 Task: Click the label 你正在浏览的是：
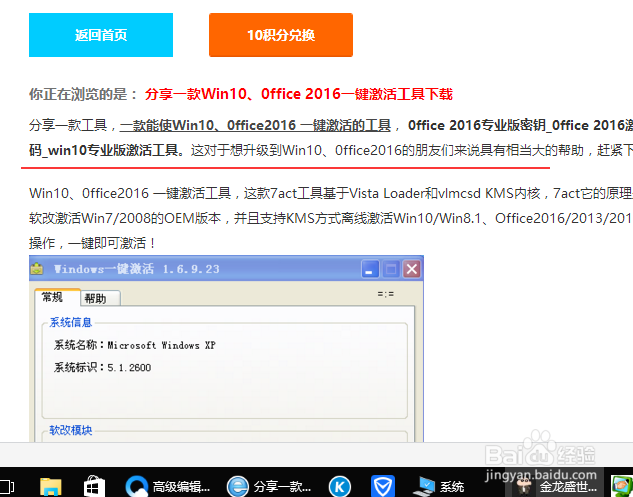click(x=84, y=94)
